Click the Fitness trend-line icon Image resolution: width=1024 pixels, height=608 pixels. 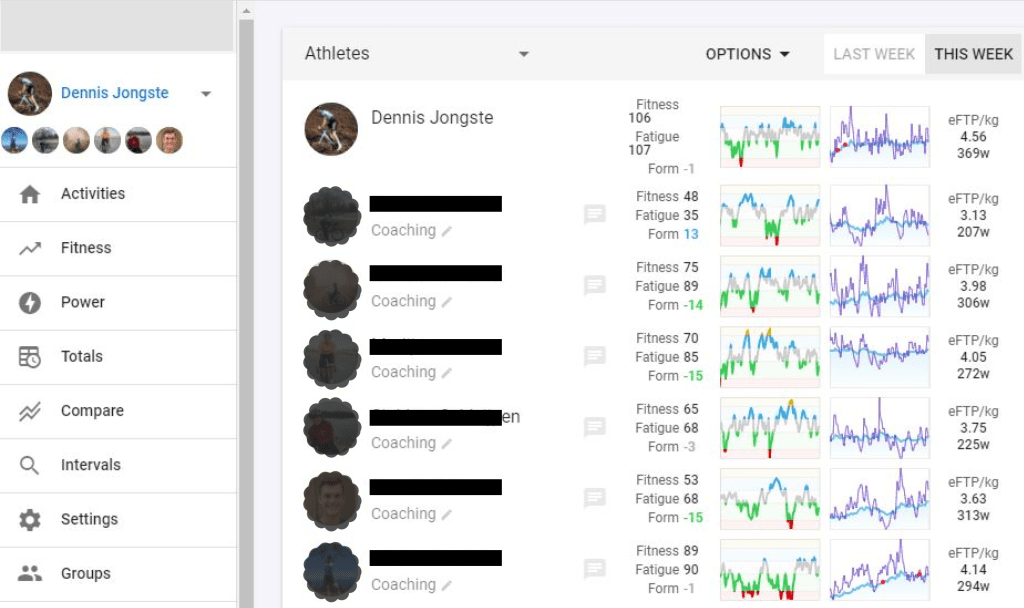30,248
